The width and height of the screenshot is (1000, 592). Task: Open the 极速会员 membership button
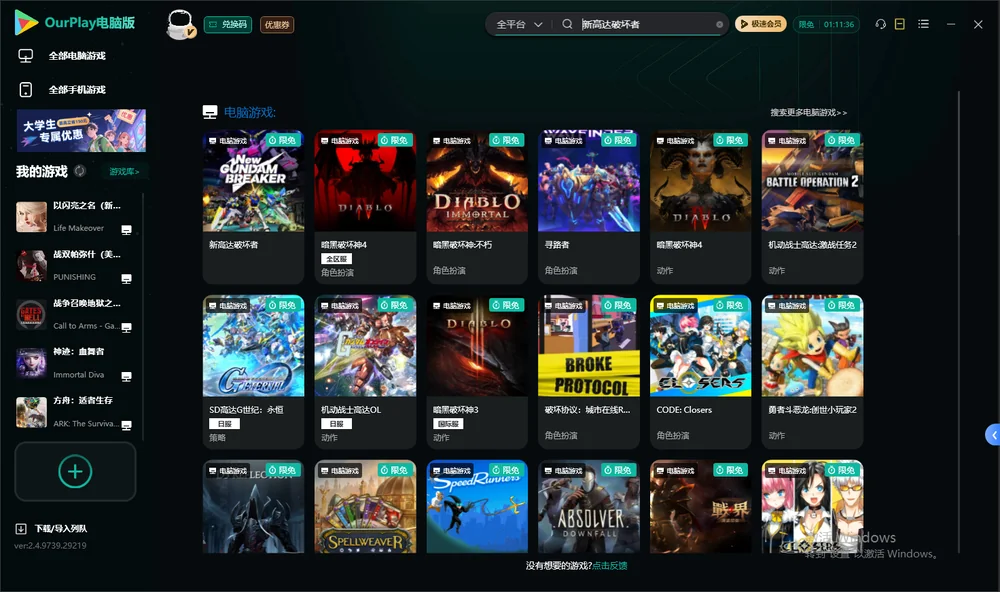tap(761, 24)
